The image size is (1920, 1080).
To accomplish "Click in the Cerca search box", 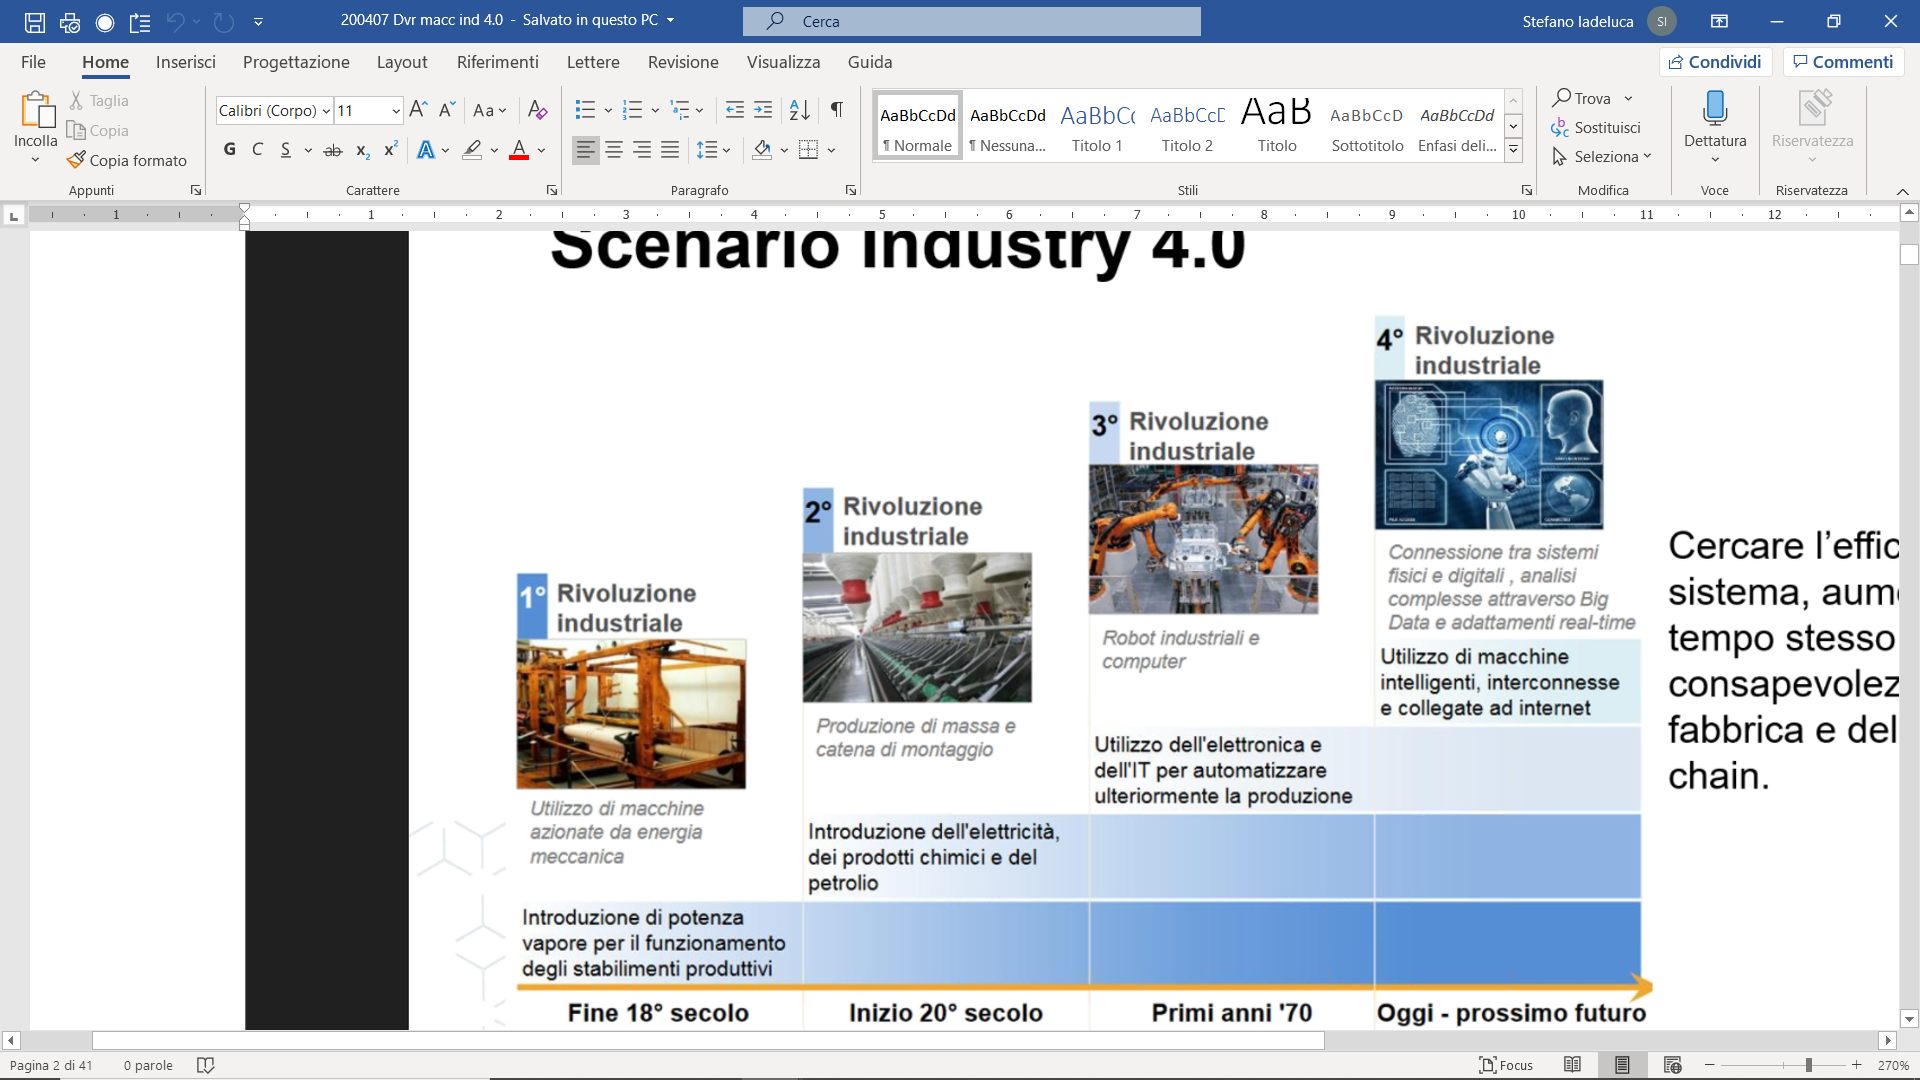I will click(970, 21).
